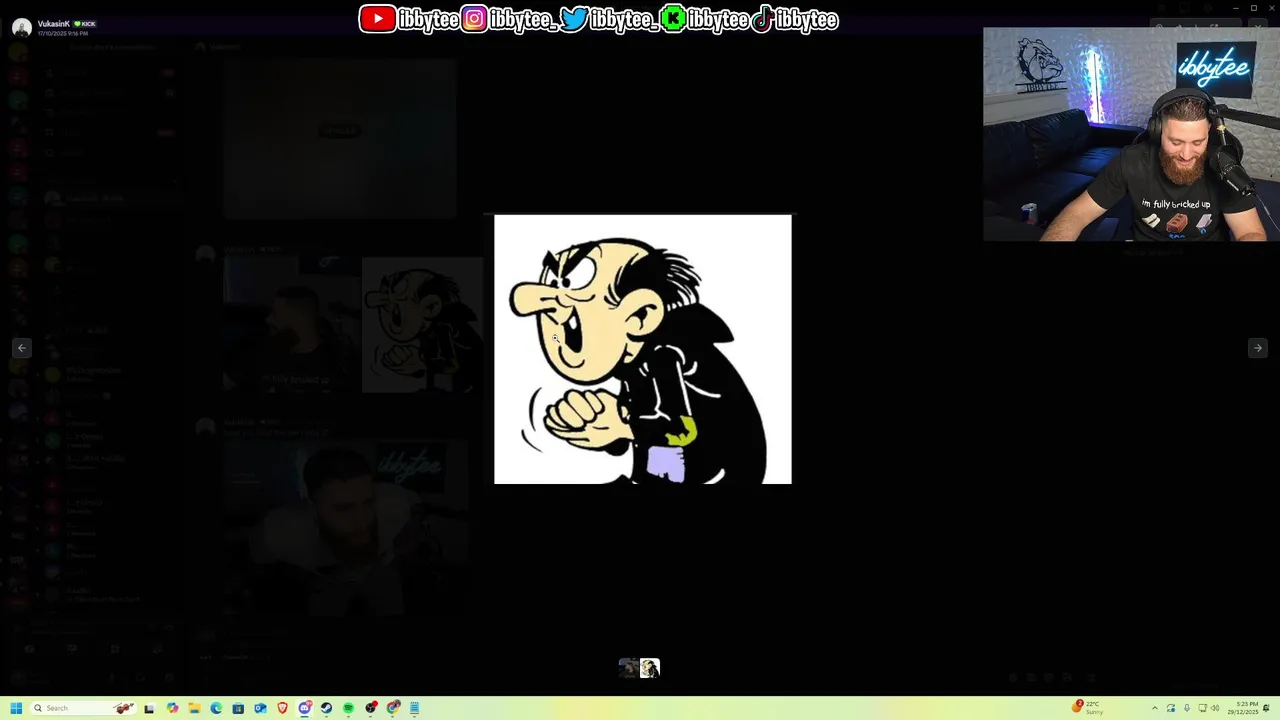Viewport: 1280px width, 720px height.
Task: Select the Gargamel thumbnail in the carousel
Action: coord(650,668)
